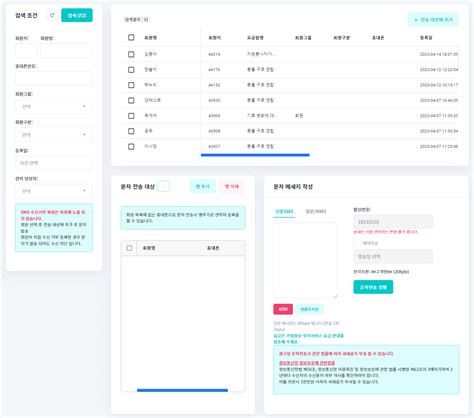
Task: Open the 관리 담당자 dropdown
Action: [54, 191]
